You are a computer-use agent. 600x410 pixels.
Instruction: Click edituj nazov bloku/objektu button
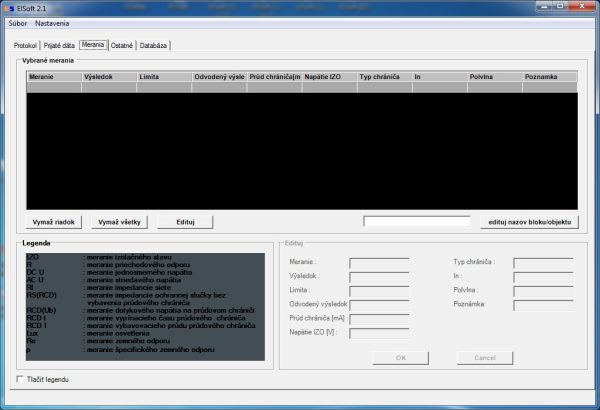(530, 222)
